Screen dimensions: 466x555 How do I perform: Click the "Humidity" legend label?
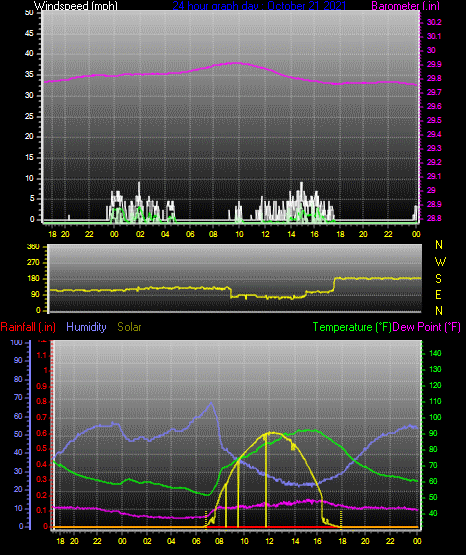[86, 327]
